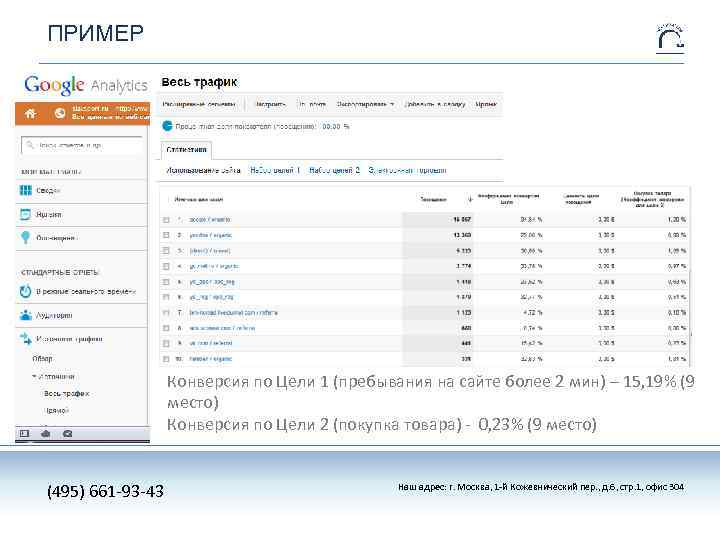Tick the checkbox for google / organic row
Image resolution: width=720 pixels, height=540 pixels.
pyautogui.click(x=166, y=220)
